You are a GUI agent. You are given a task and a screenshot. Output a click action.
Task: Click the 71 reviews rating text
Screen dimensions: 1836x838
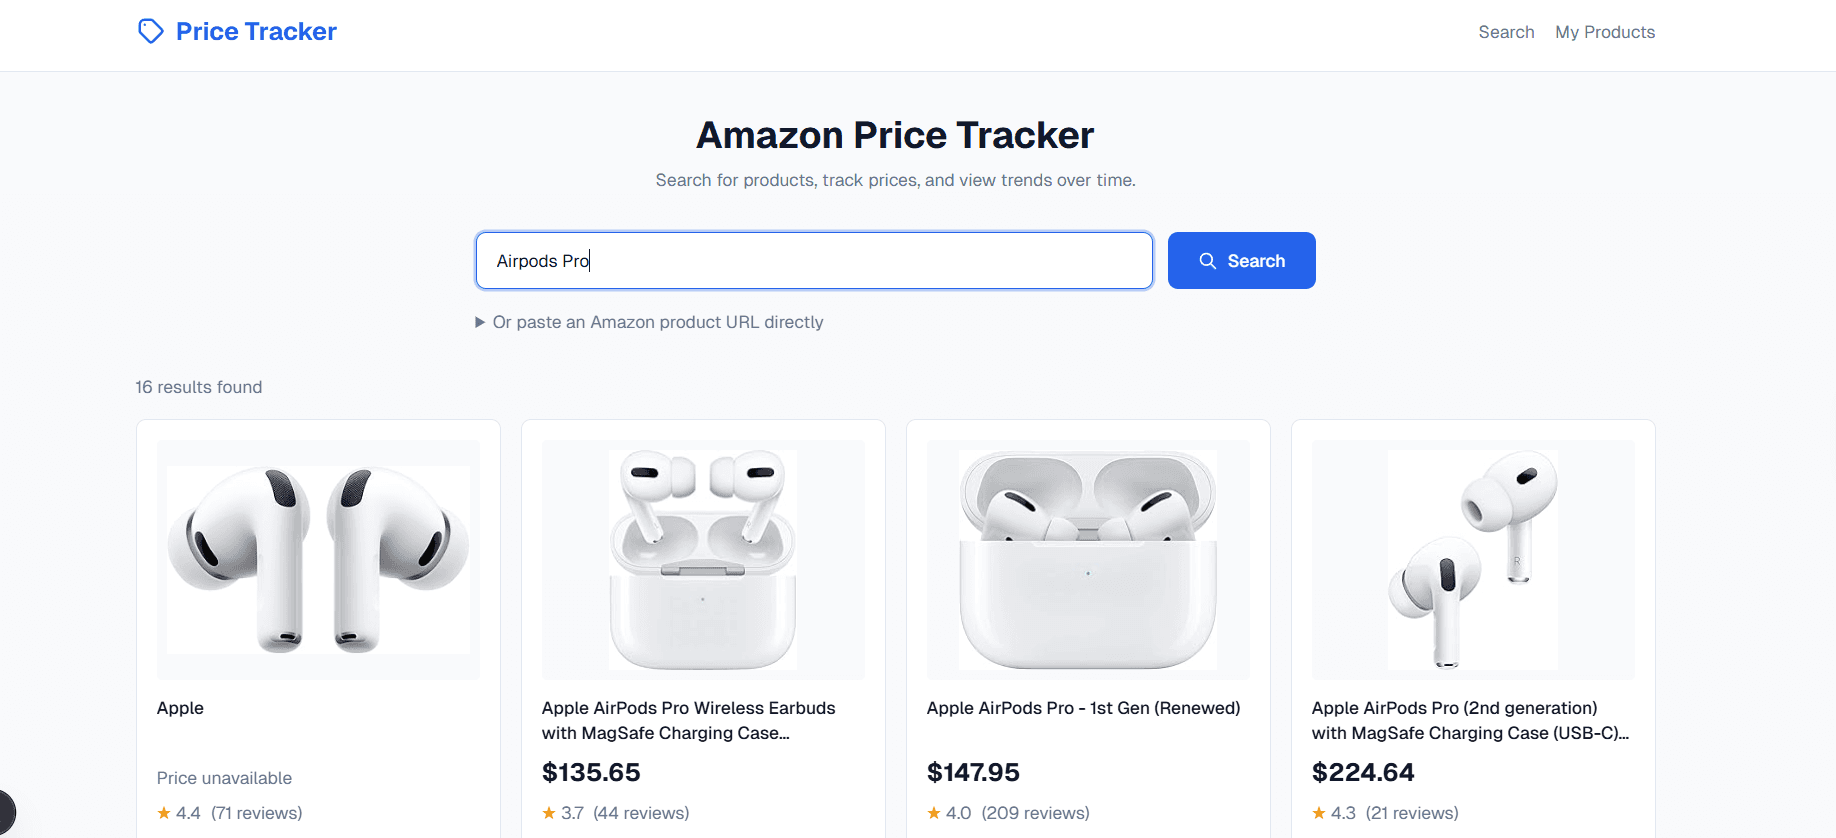[256, 813]
